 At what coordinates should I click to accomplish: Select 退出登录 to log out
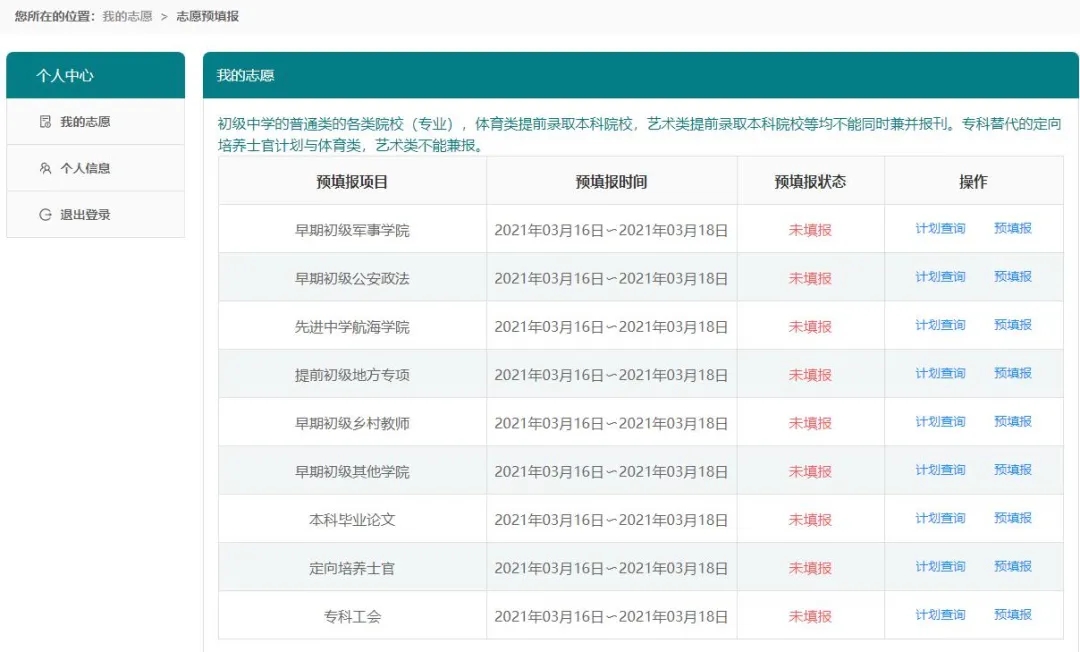click(85, 215)
